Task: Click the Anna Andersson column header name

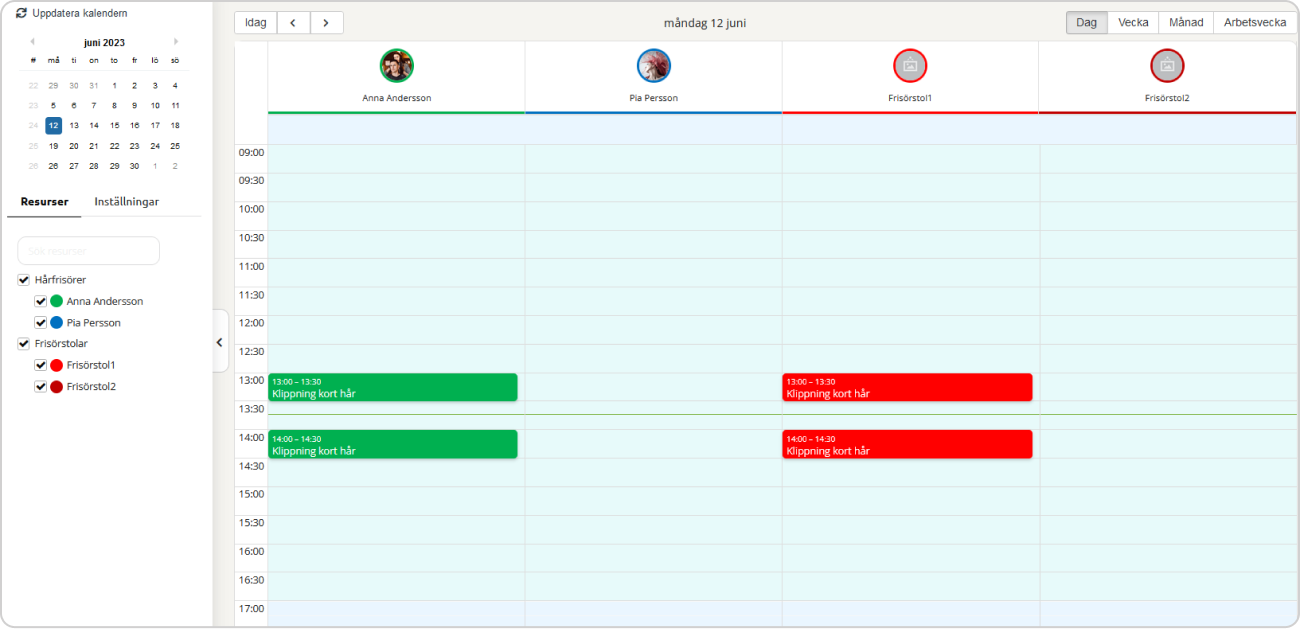Action: click(396, 98)
